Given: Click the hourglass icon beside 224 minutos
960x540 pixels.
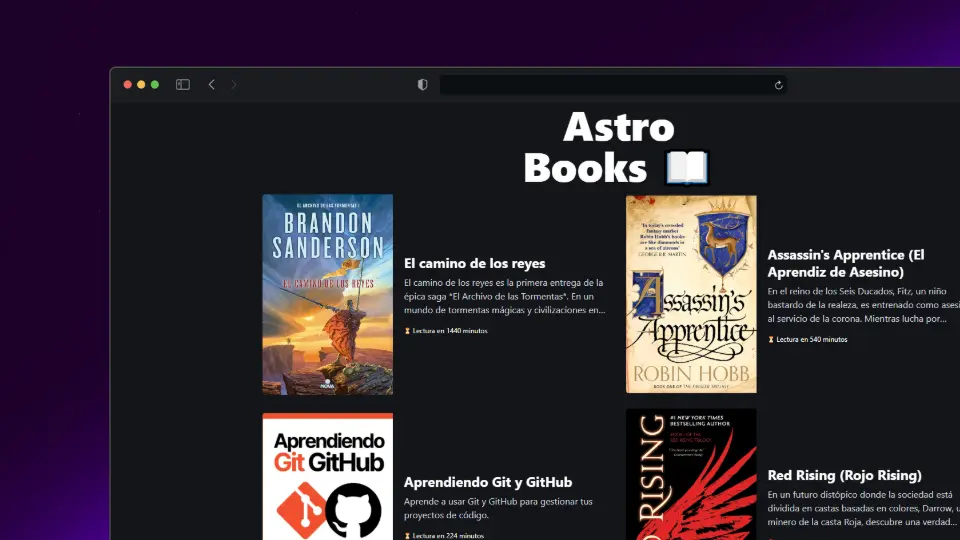Looking at the screenshot, I should 407,536.
